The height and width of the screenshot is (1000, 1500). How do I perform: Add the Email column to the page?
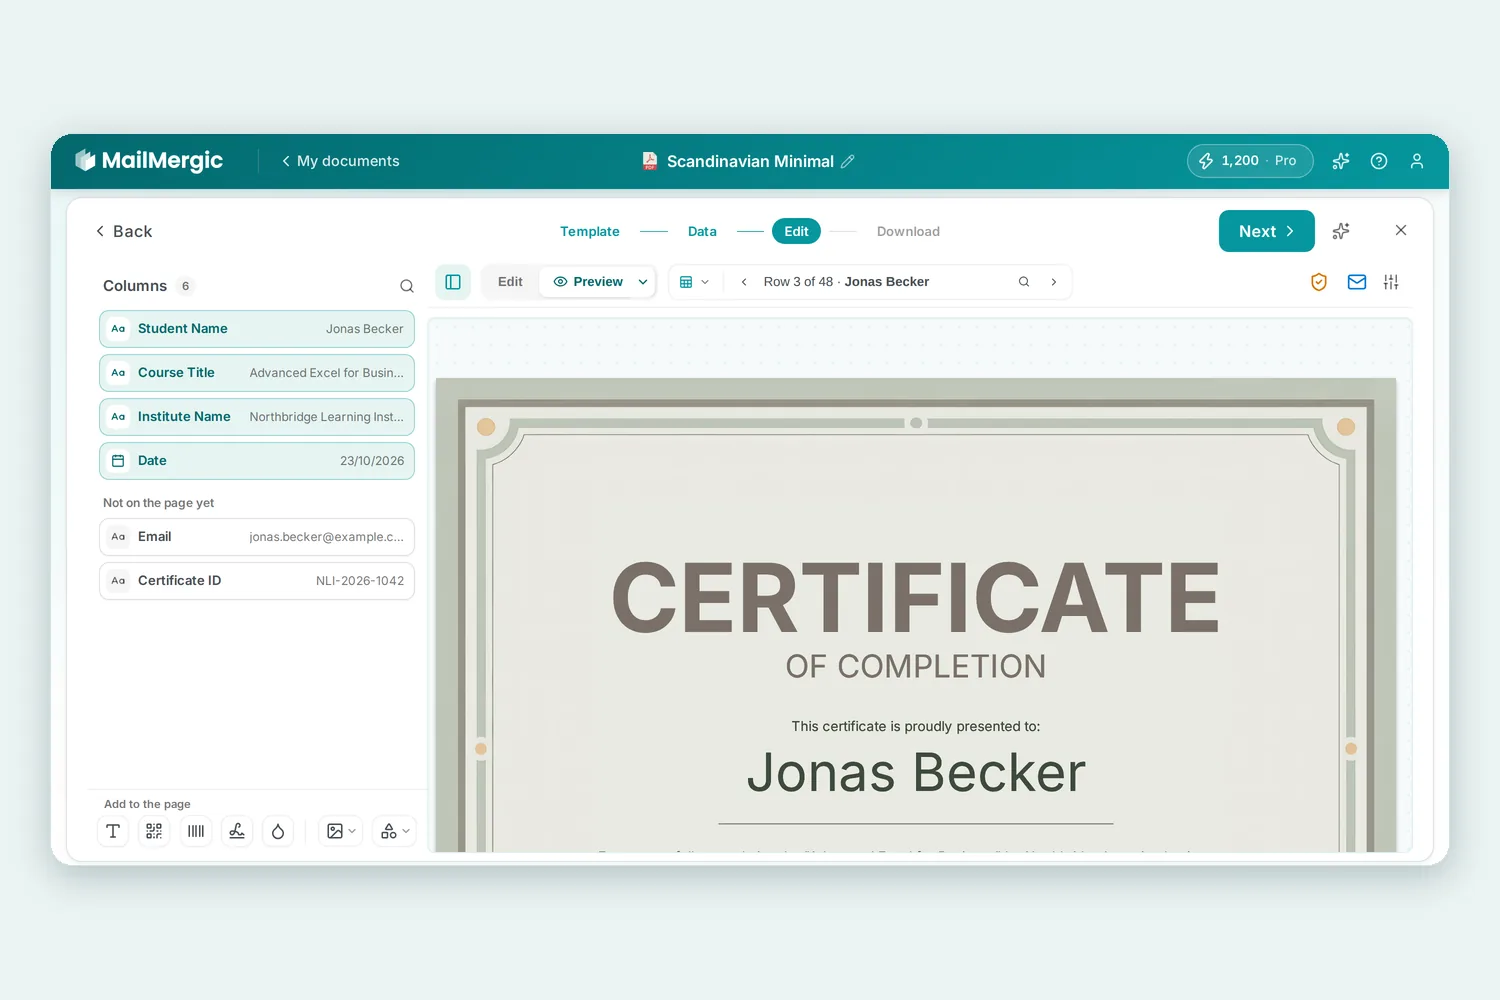click(x=257, y=537)
